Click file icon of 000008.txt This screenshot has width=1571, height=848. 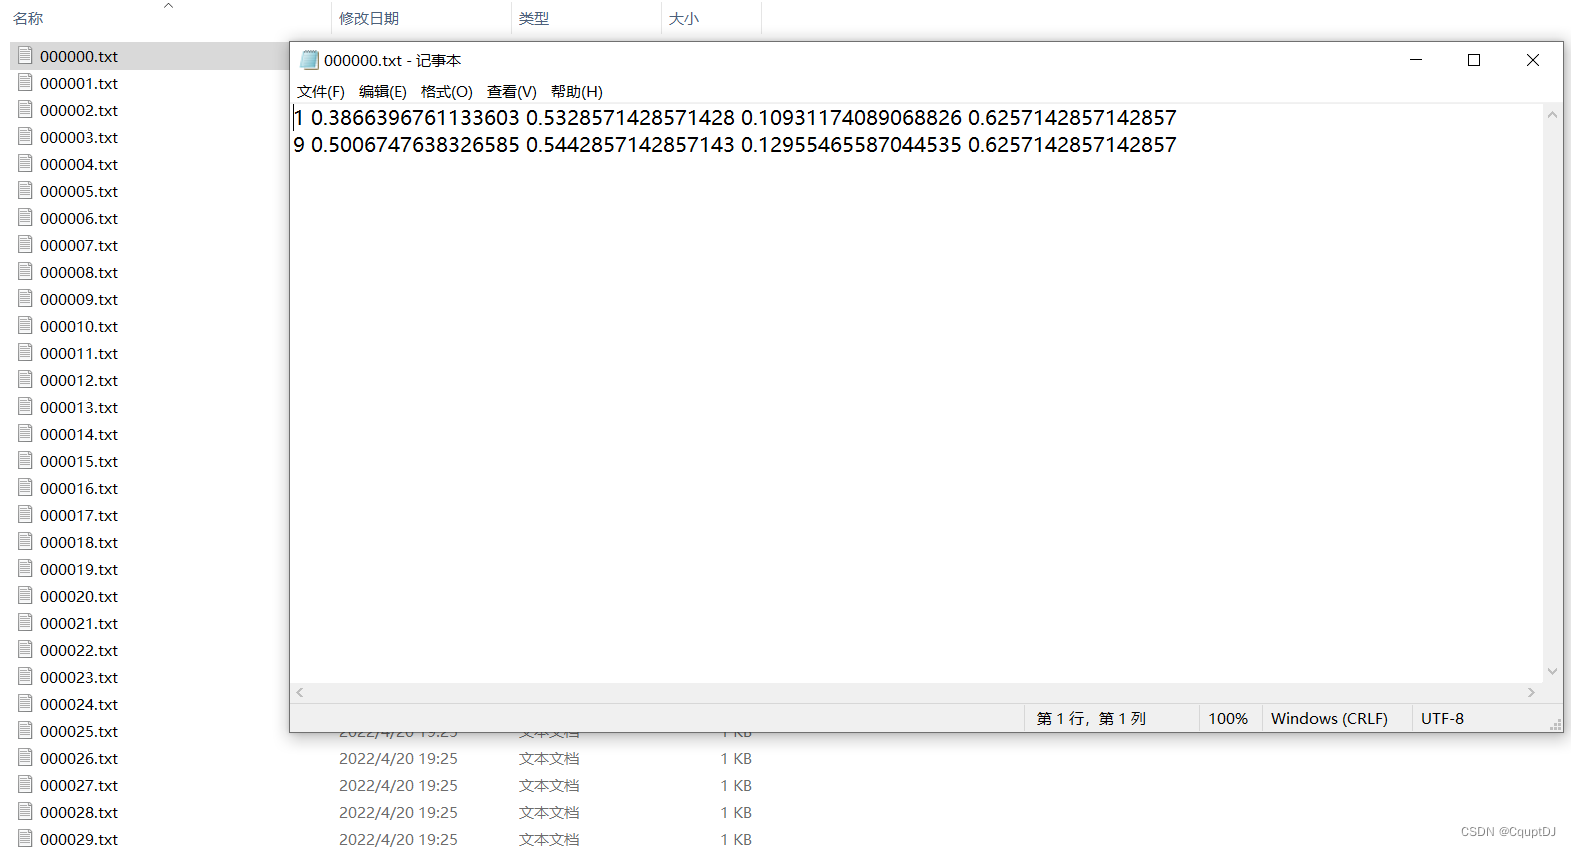(x=25, y=272)
